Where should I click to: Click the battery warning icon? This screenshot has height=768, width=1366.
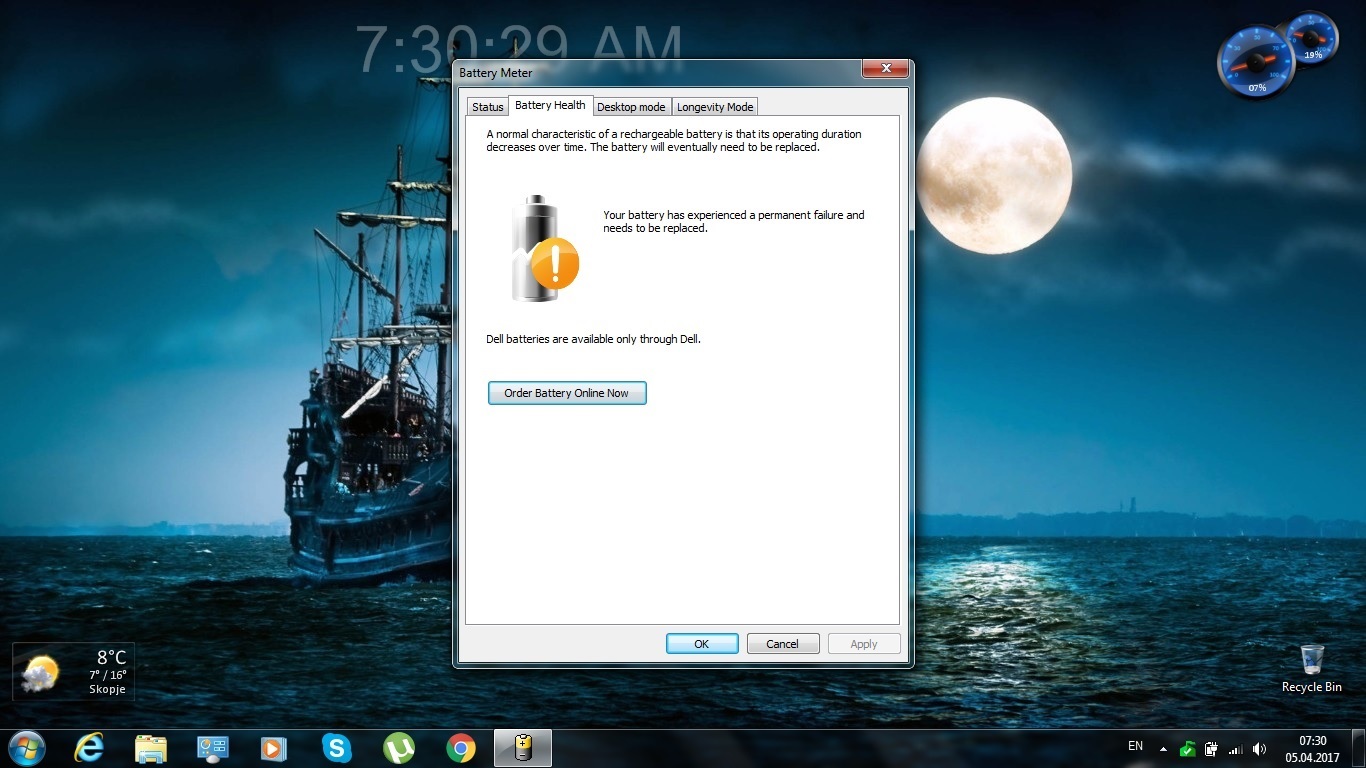pos(544,248)
